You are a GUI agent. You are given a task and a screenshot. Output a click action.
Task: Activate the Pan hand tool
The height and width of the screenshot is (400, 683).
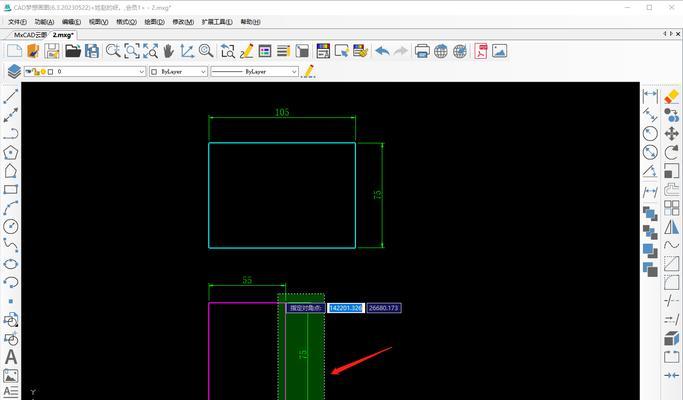pyautogui.click(x=169, y=51)
